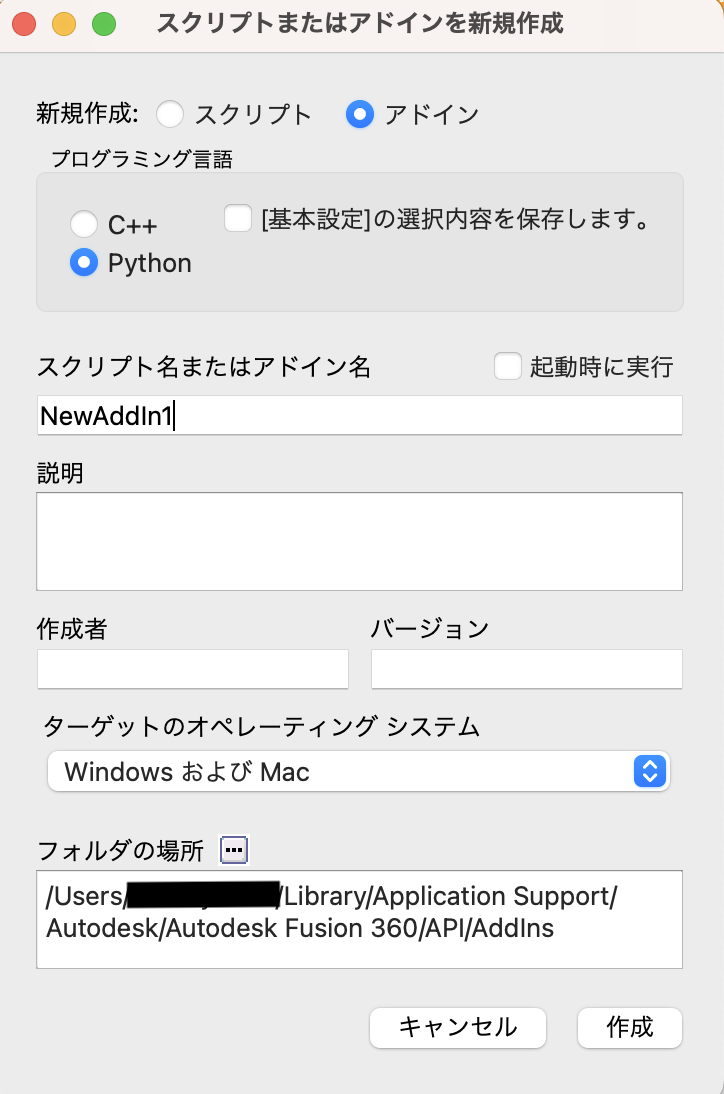
Task: Focus the バージョン version input field
Action: [x=527, y=669]
